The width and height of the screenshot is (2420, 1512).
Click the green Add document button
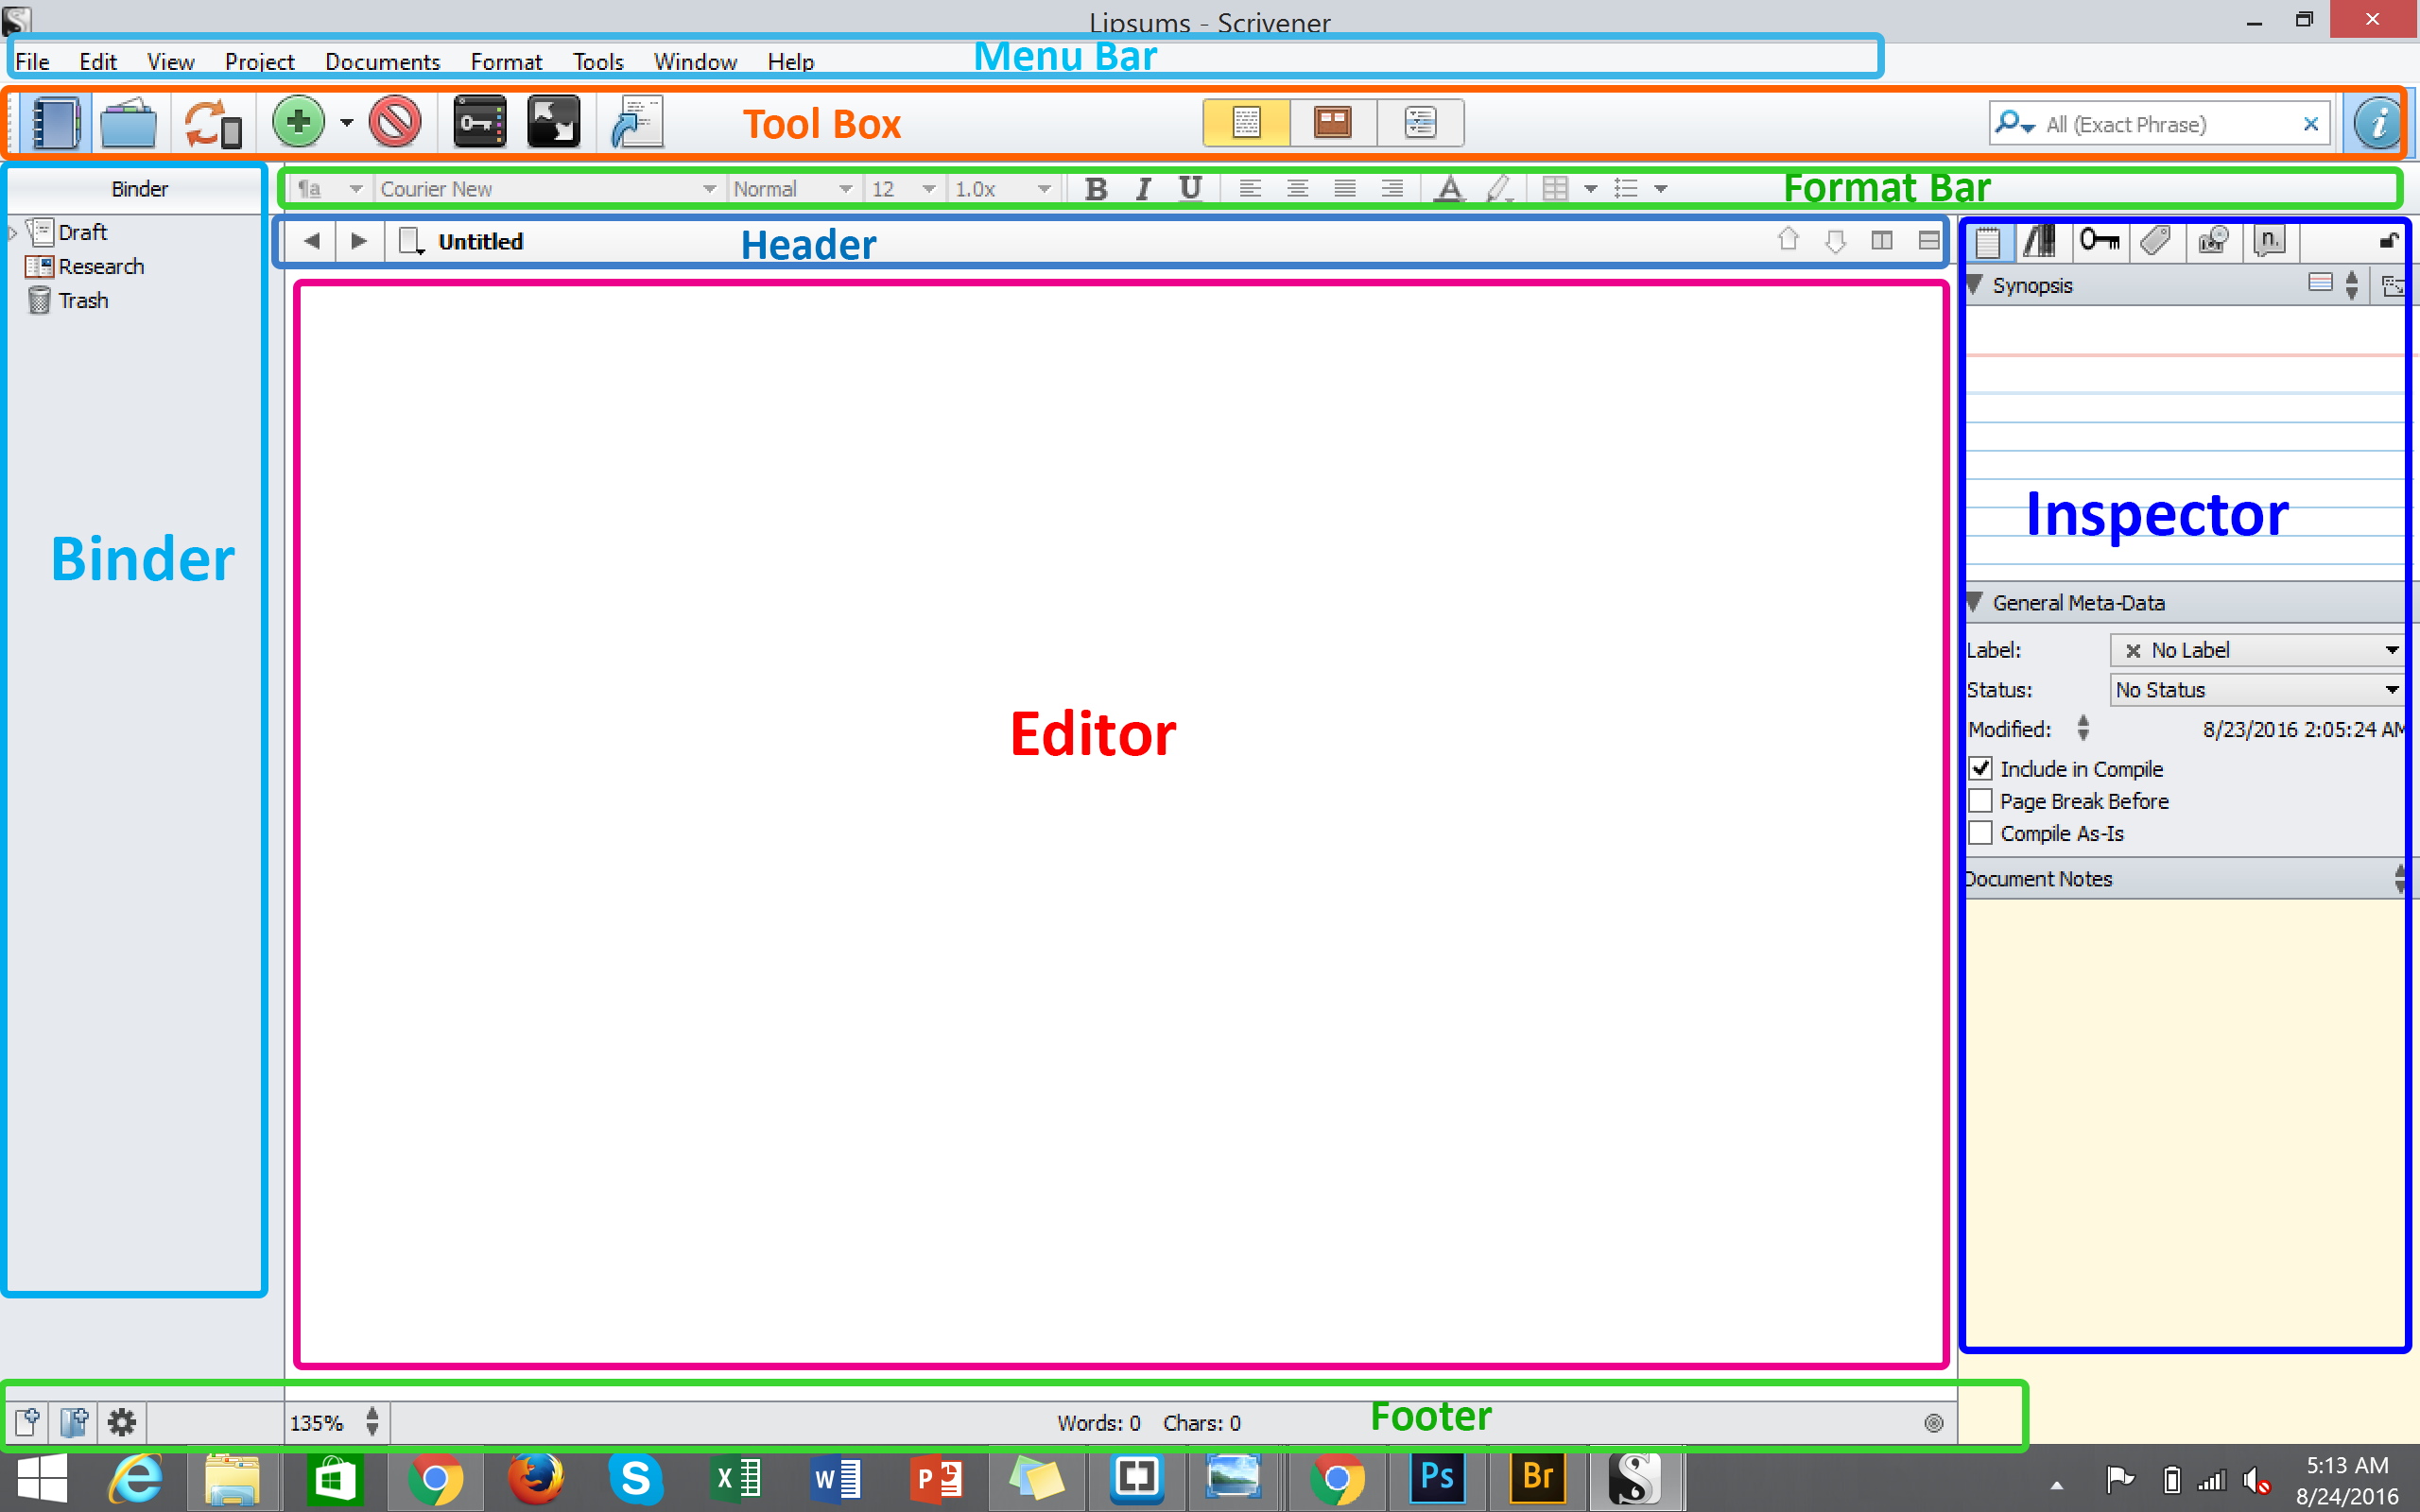point(298,123)
